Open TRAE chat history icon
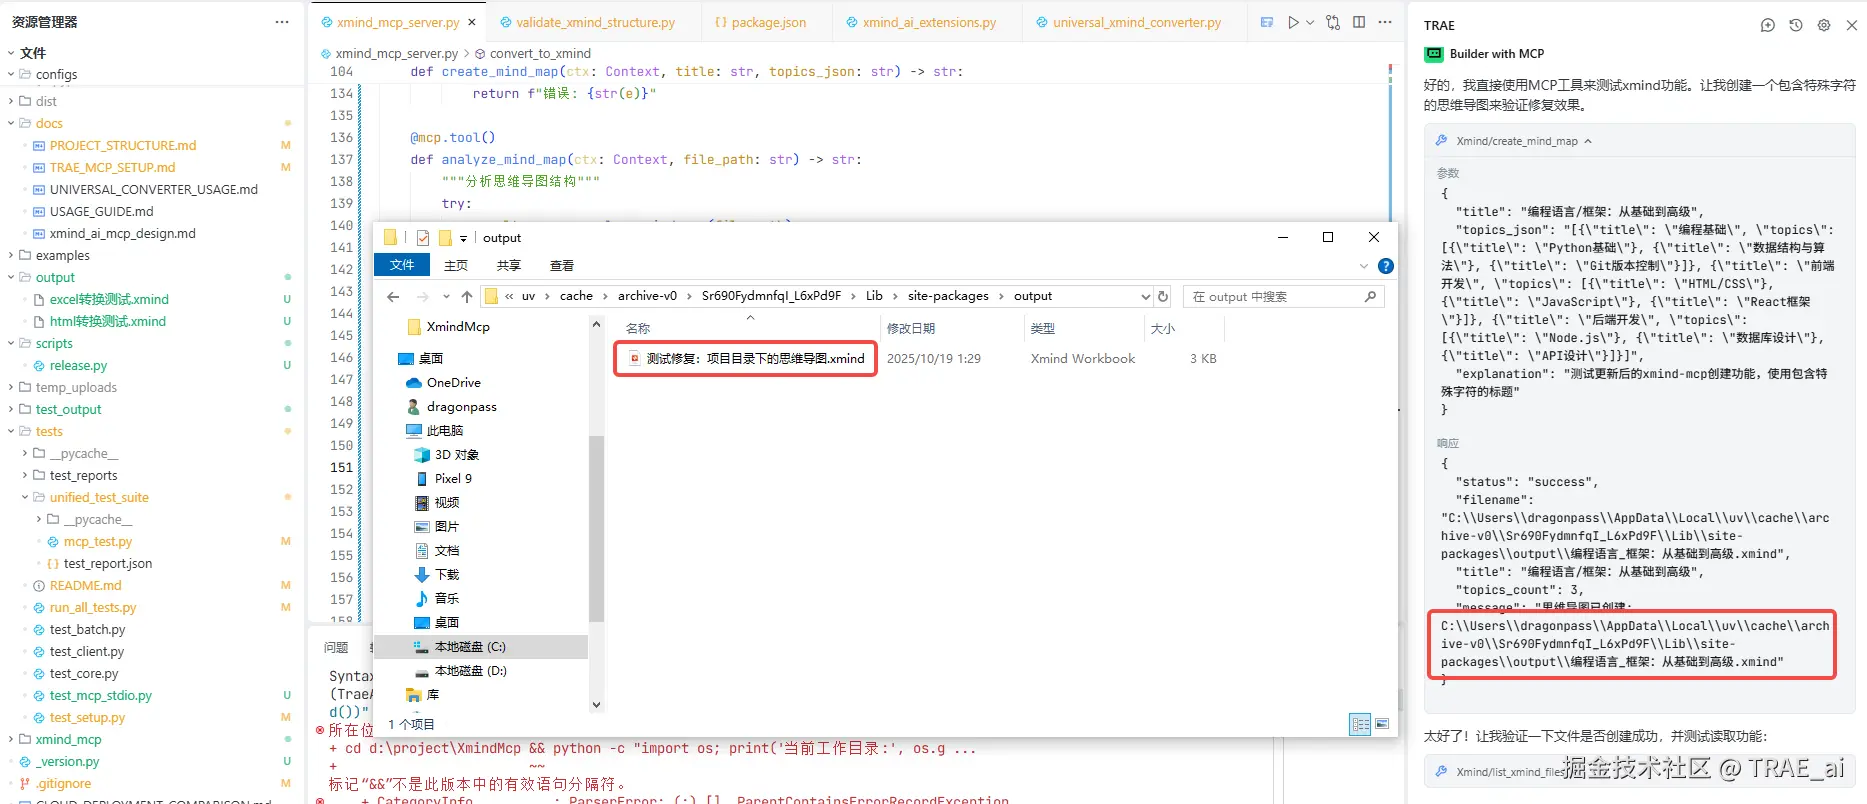Screen dimensions: 1867x804 click(x=1796, y=25)
